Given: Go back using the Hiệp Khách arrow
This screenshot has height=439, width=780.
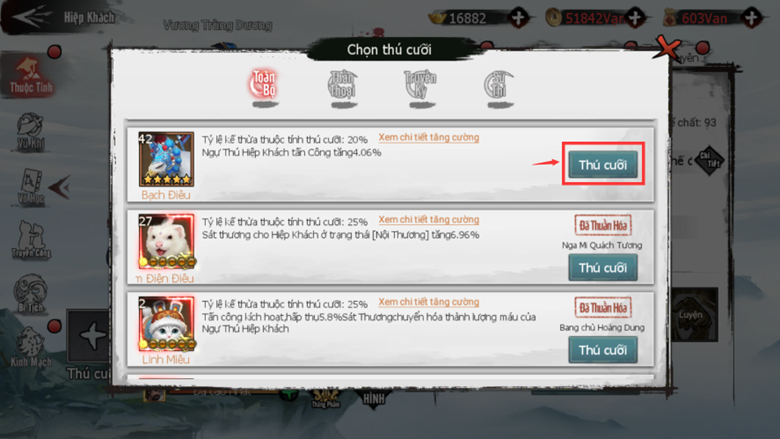Looking at the screenshot, I should coord(33,16).
